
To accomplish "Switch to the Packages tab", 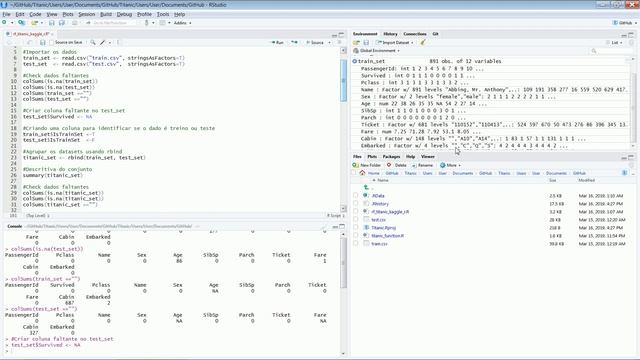I will tap(391, 157).
